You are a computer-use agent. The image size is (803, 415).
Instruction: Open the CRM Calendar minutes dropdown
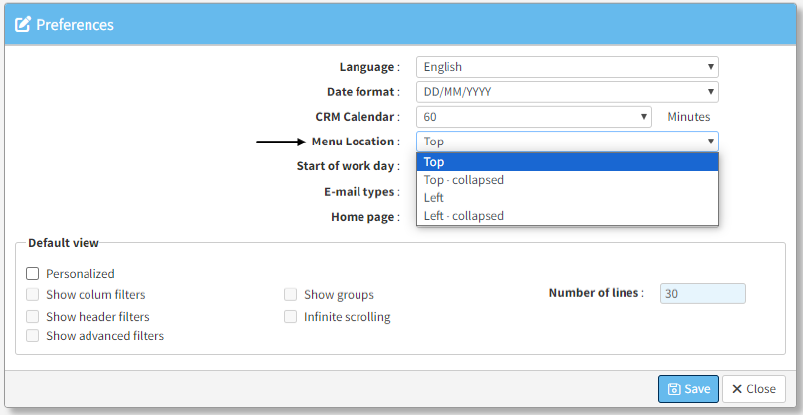534,117
